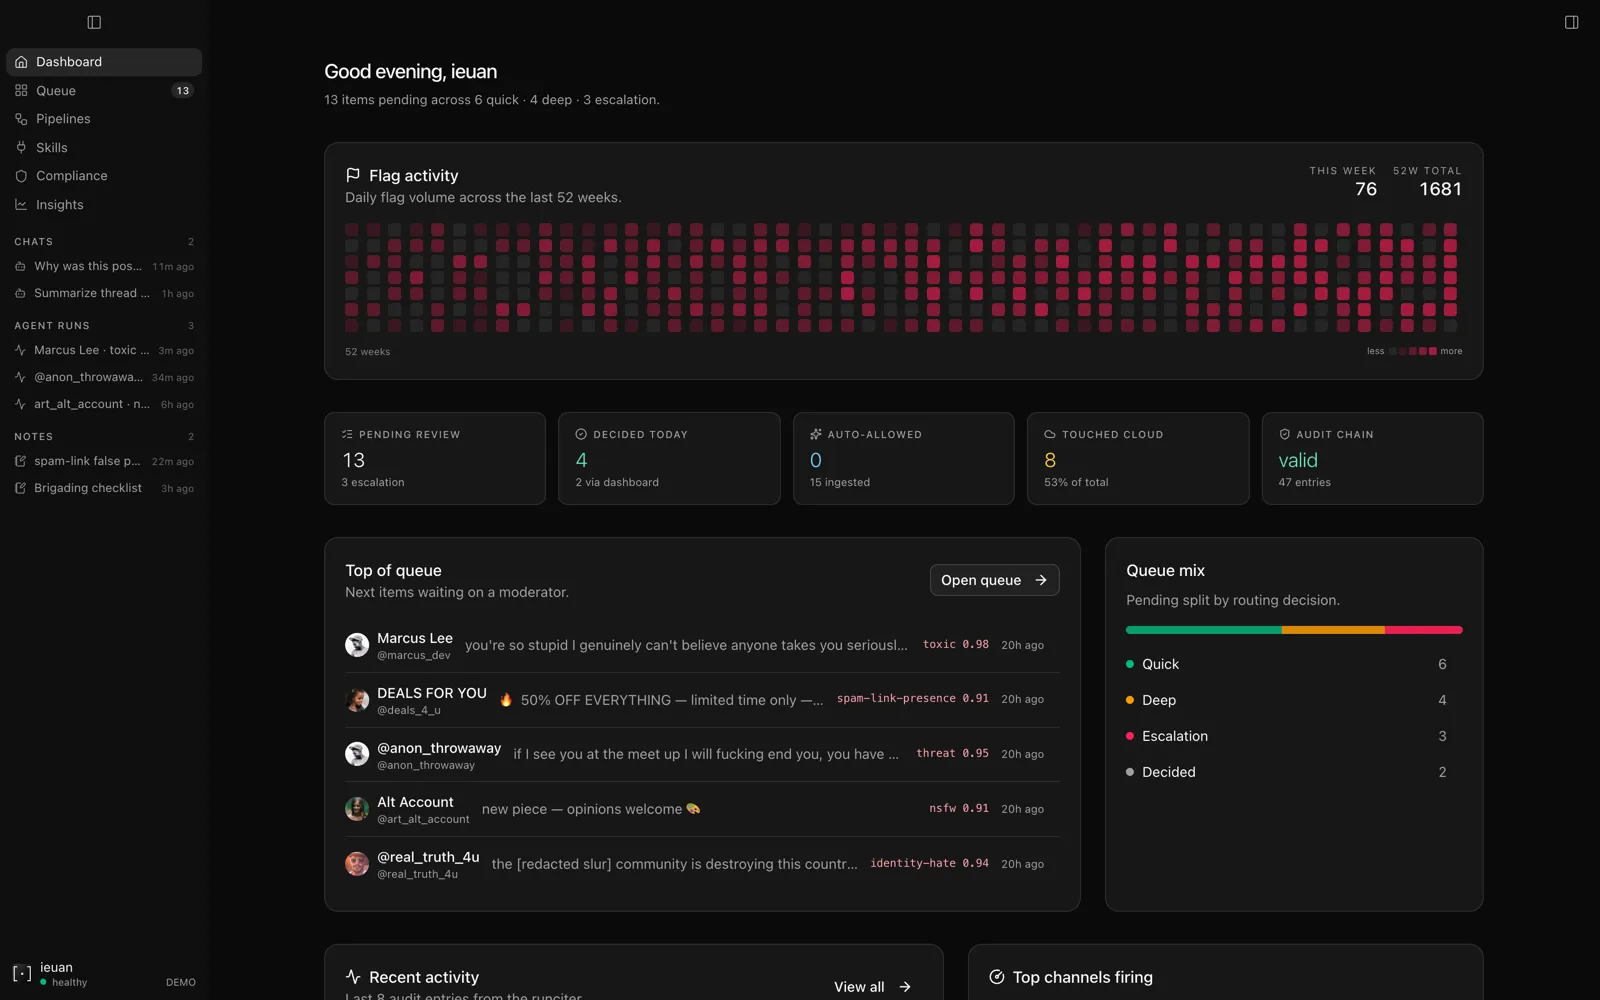Open note 'spam-link false p...'
The height and width of the screenshot is (1000, 1600).
coord(104,462)
